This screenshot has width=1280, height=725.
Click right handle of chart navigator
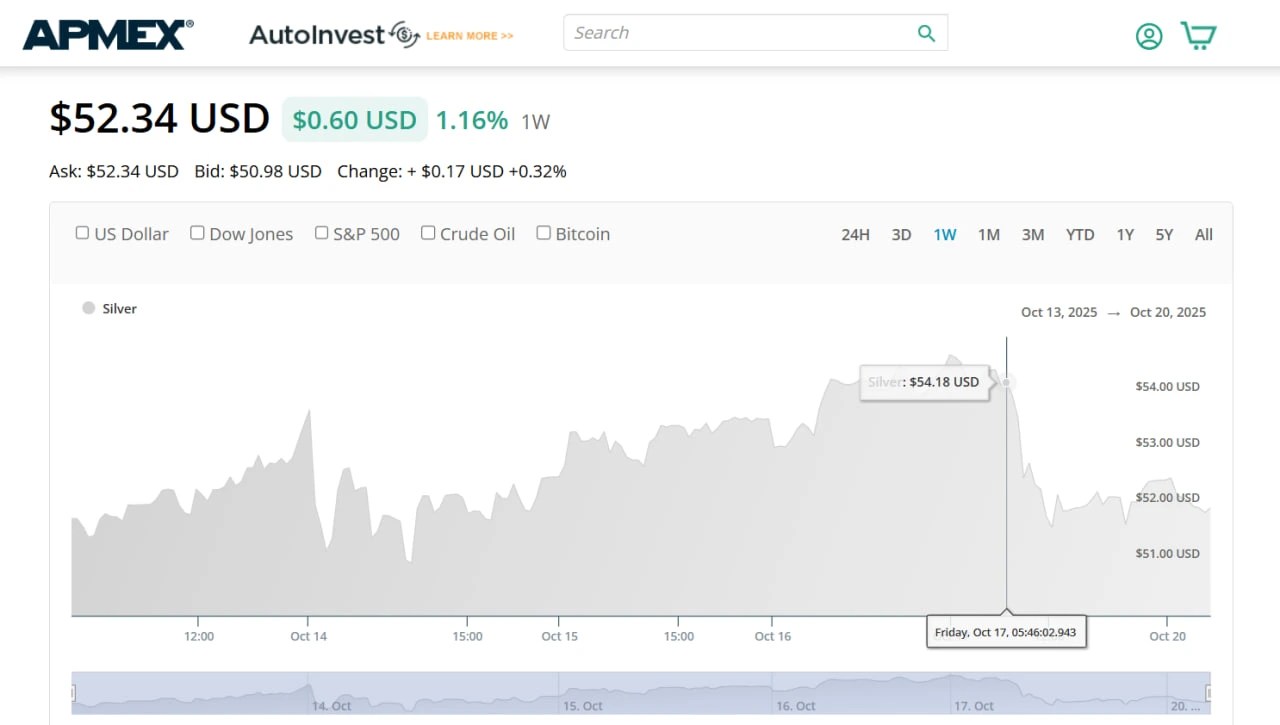pyautogui.click(x=1209, y=692)
